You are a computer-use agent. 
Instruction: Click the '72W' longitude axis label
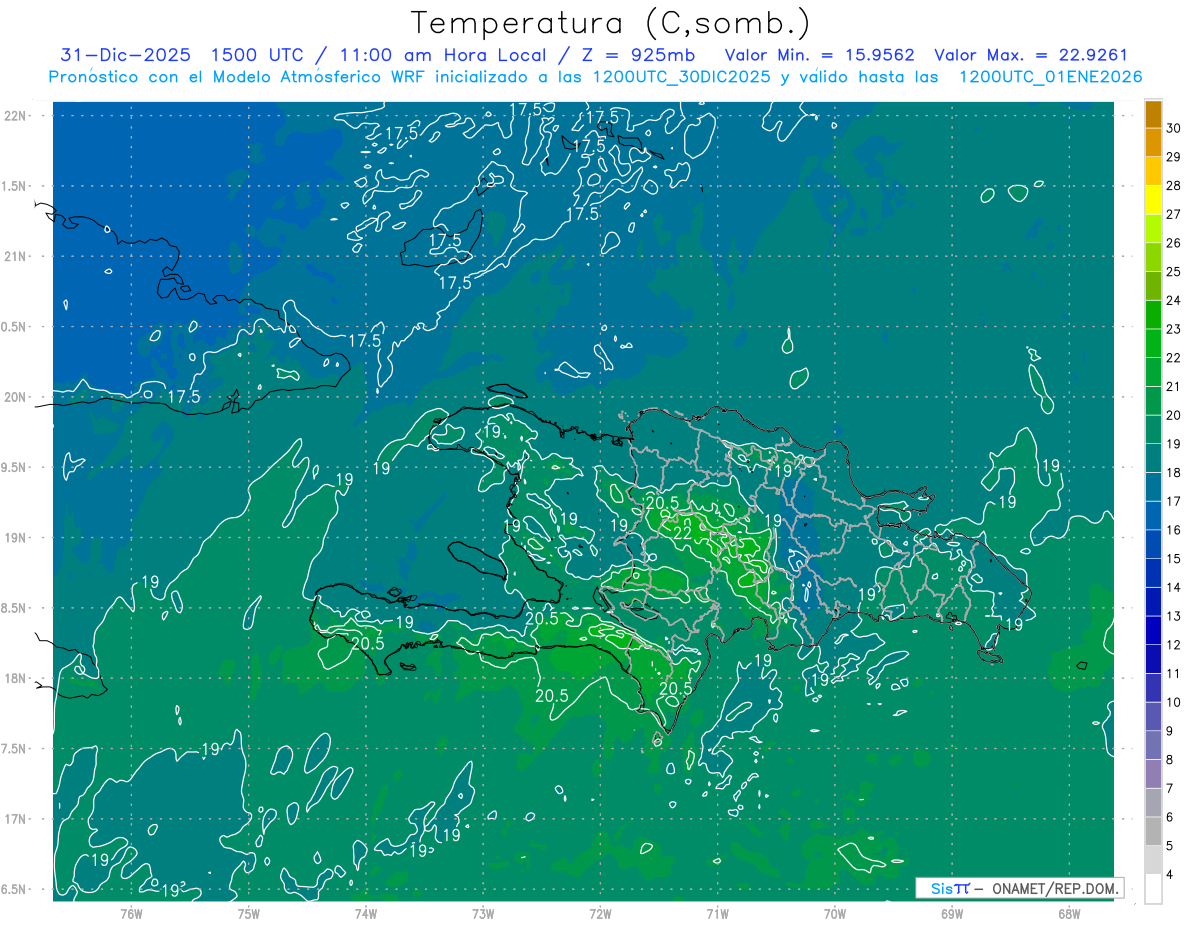click(x=600, y=913)
